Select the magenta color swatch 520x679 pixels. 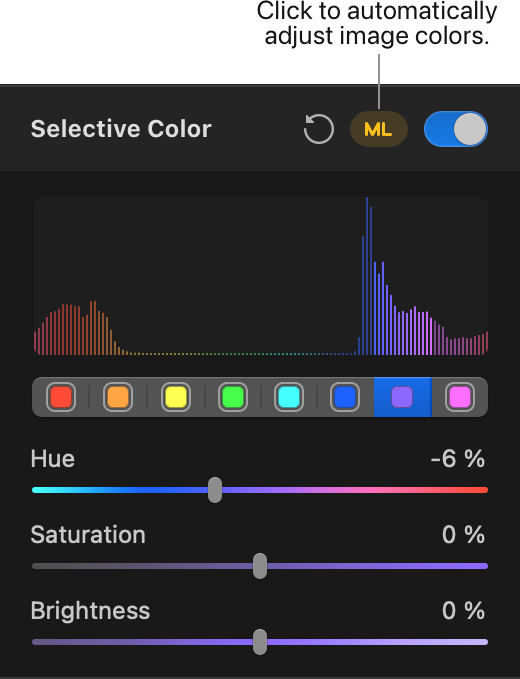460,397
